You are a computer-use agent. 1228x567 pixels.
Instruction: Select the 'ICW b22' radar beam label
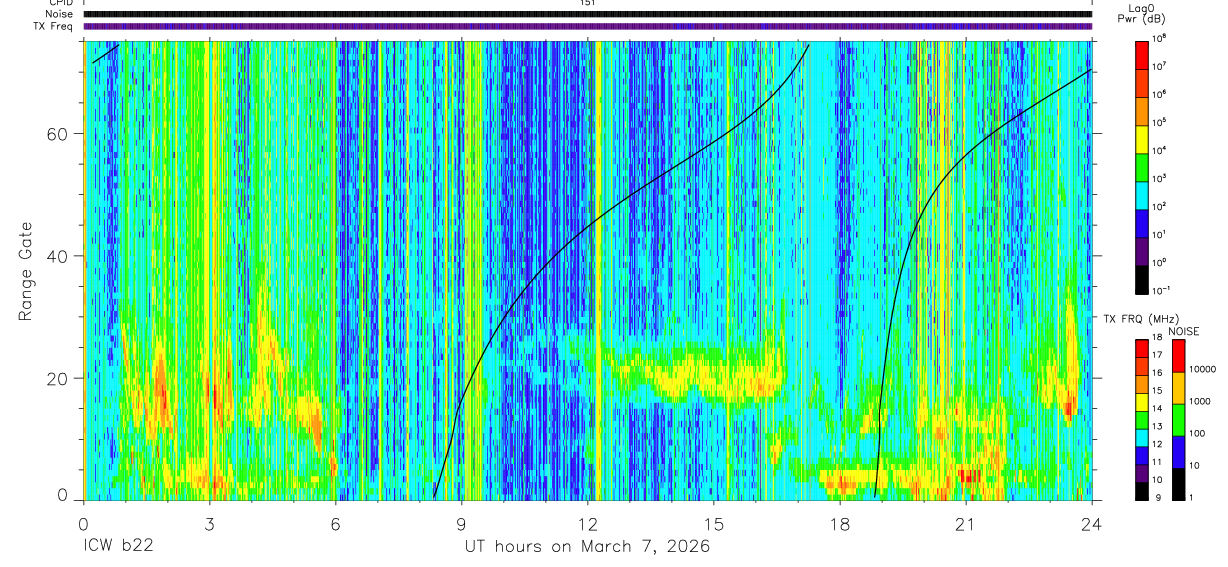[x=120, y=547]
